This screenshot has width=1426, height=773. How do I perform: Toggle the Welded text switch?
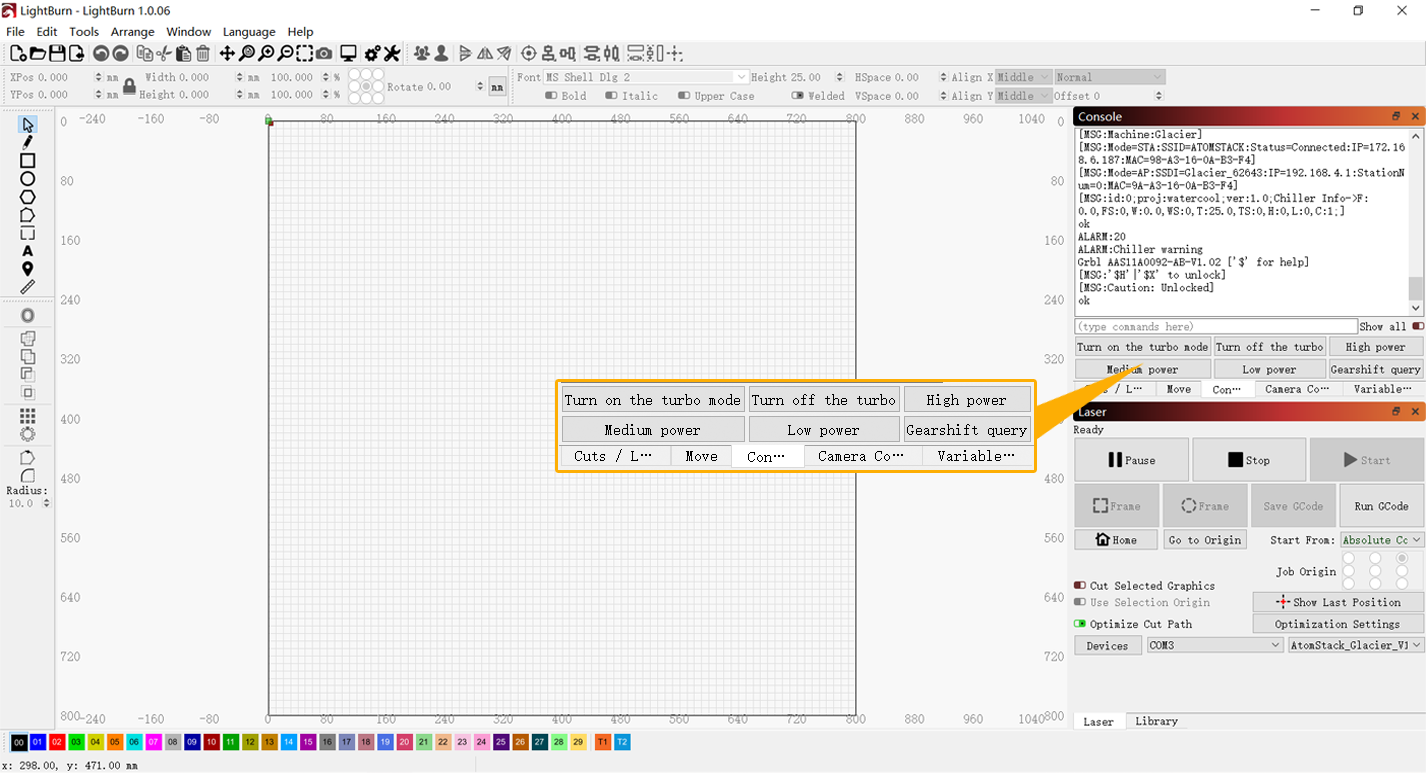tap(798, 96)
